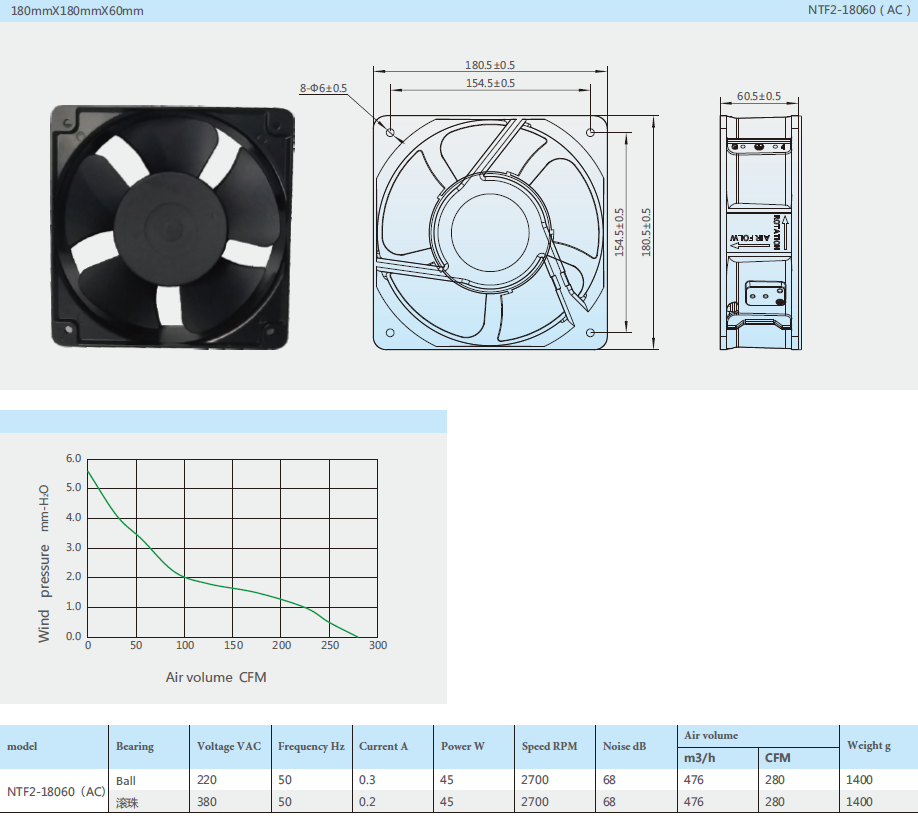
Task: Click the 'Wind pressure mm-H2O' axis title
Action: (x=44, y=563)
